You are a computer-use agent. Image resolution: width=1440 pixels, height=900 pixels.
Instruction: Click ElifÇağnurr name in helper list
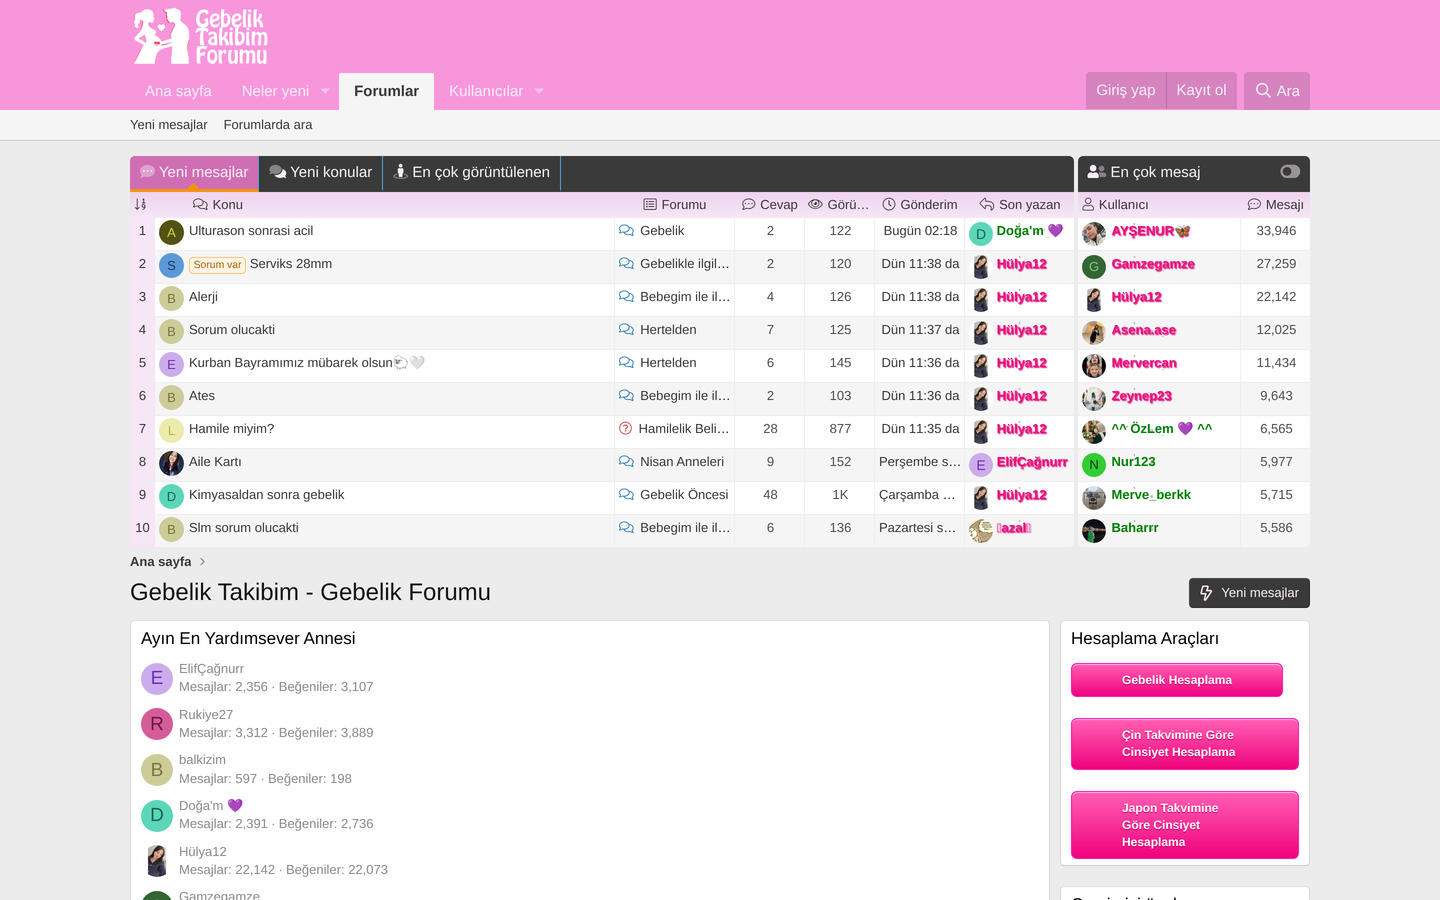point(211,669)
